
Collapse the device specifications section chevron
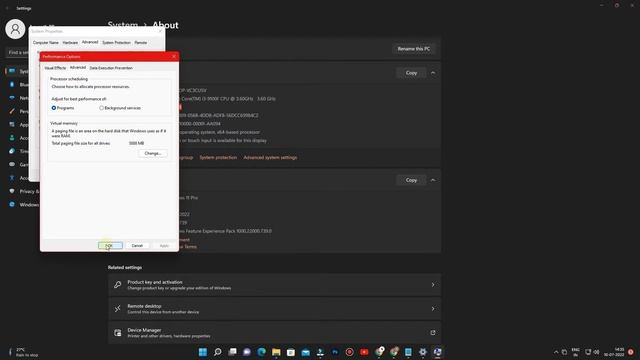click(x=433, y=73)
